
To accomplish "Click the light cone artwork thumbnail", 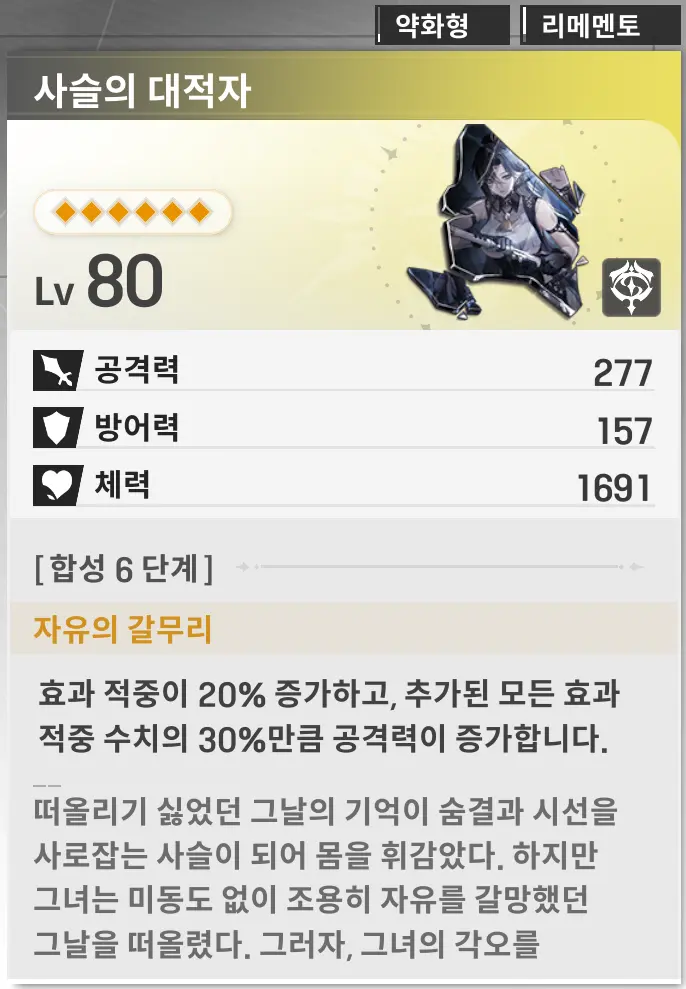I will (496, 222).
